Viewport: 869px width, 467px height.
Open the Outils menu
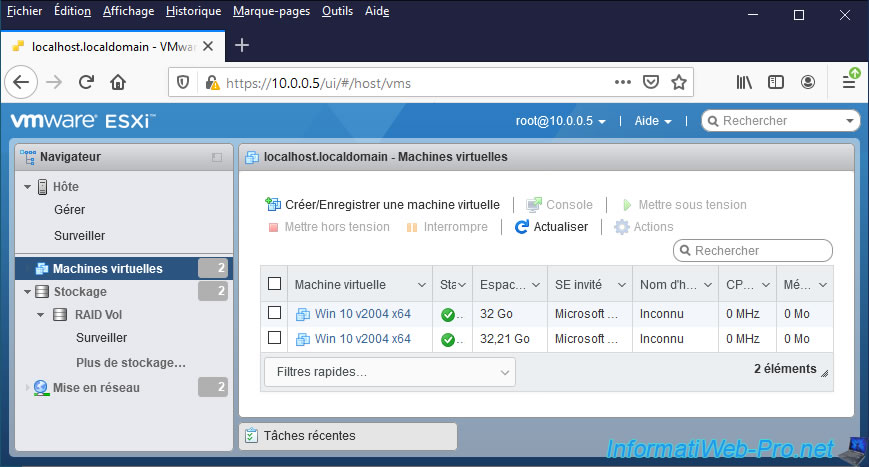point(338,11)
